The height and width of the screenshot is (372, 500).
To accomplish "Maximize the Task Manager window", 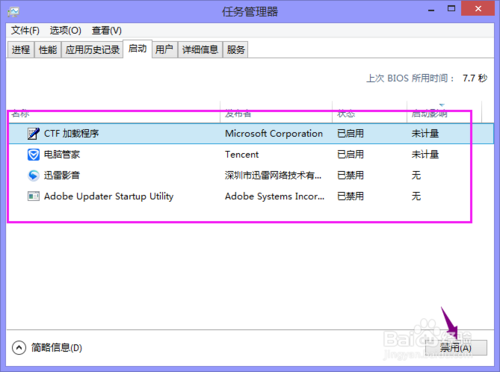I will [x=451, y=9].
